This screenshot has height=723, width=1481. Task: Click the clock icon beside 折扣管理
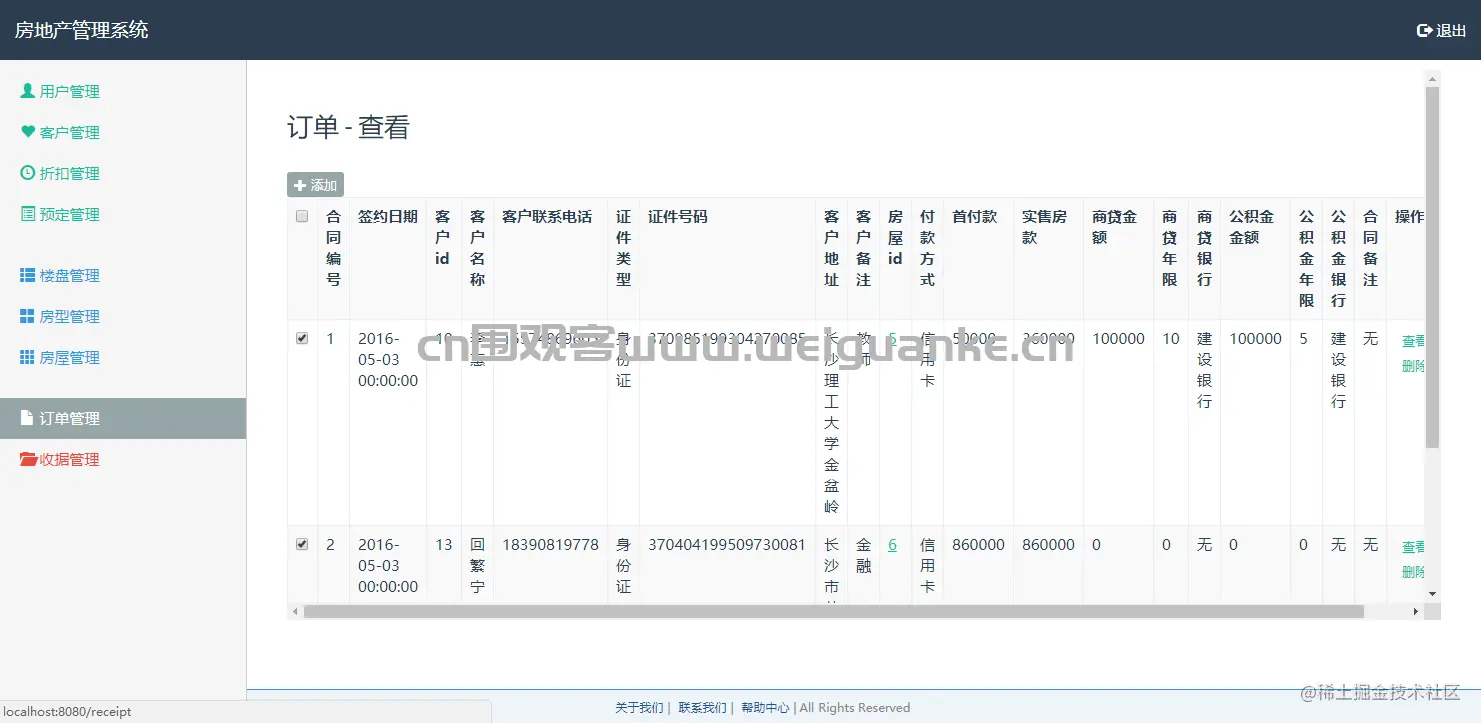(x=28, y=173)
